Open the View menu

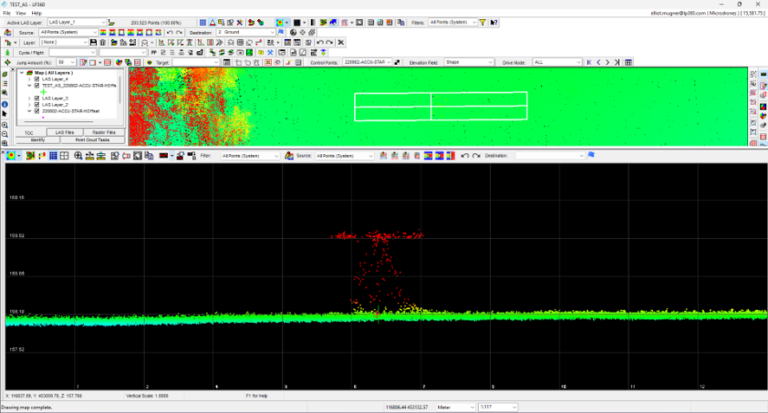coord(21,13)
